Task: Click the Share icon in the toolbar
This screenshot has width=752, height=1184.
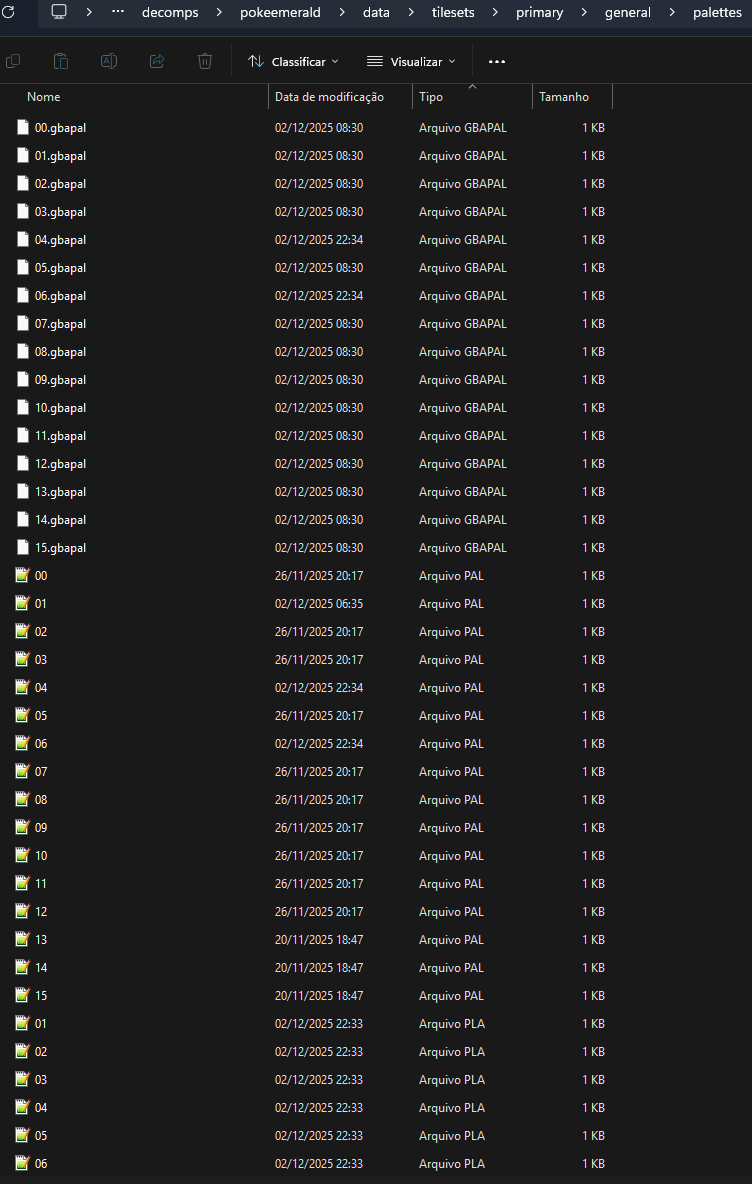Action: click(x=157, y=61)
